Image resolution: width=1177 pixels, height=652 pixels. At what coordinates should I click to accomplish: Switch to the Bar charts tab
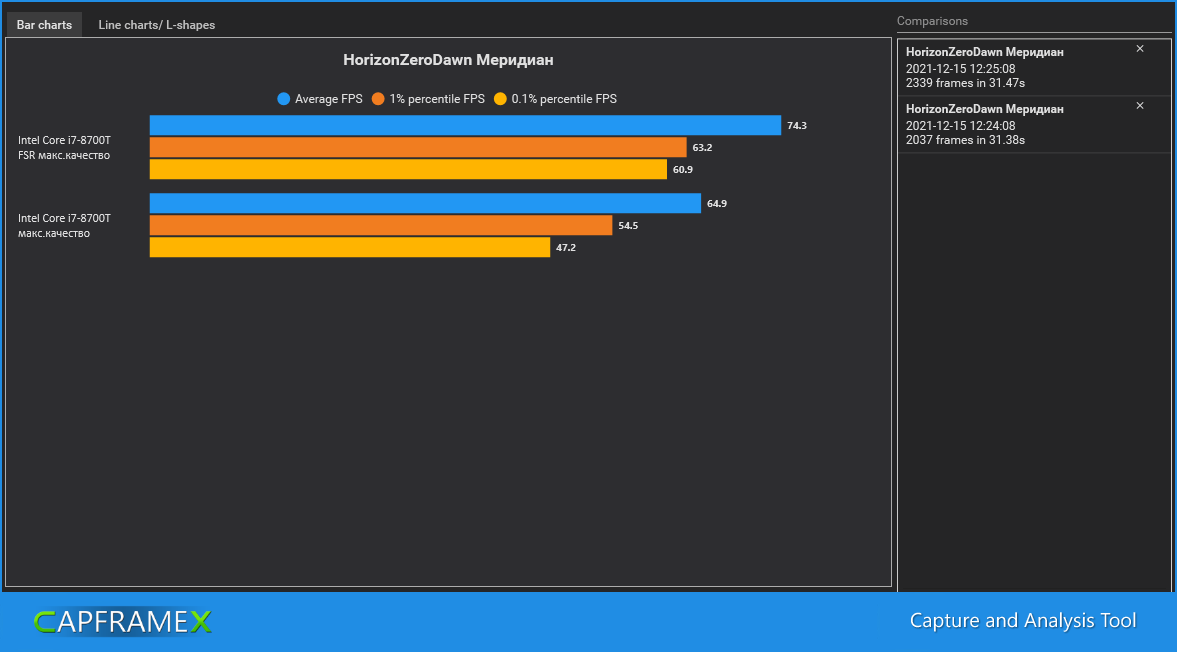(x=44, y=25)
